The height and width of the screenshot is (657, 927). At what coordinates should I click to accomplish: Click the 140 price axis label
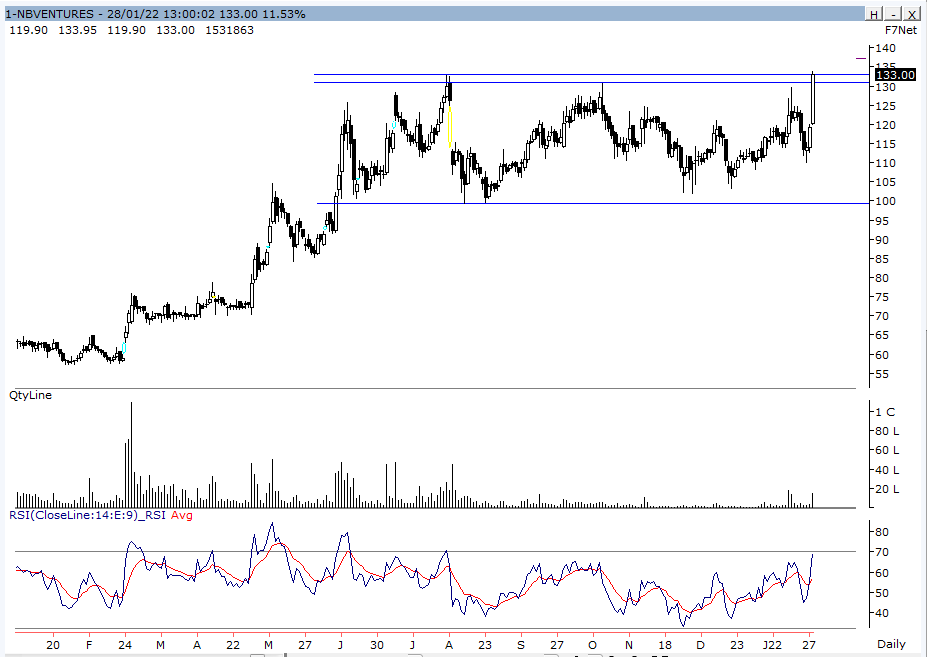886,48
